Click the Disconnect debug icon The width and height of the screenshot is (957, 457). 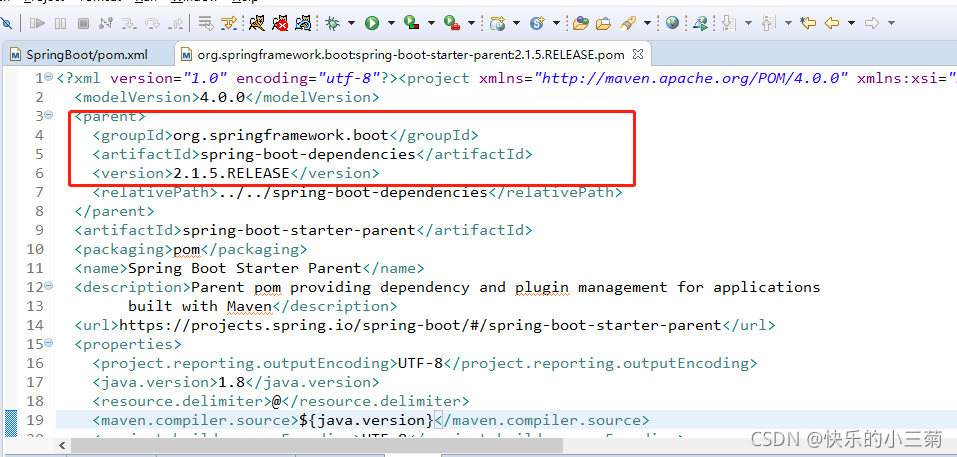[106, 23]
